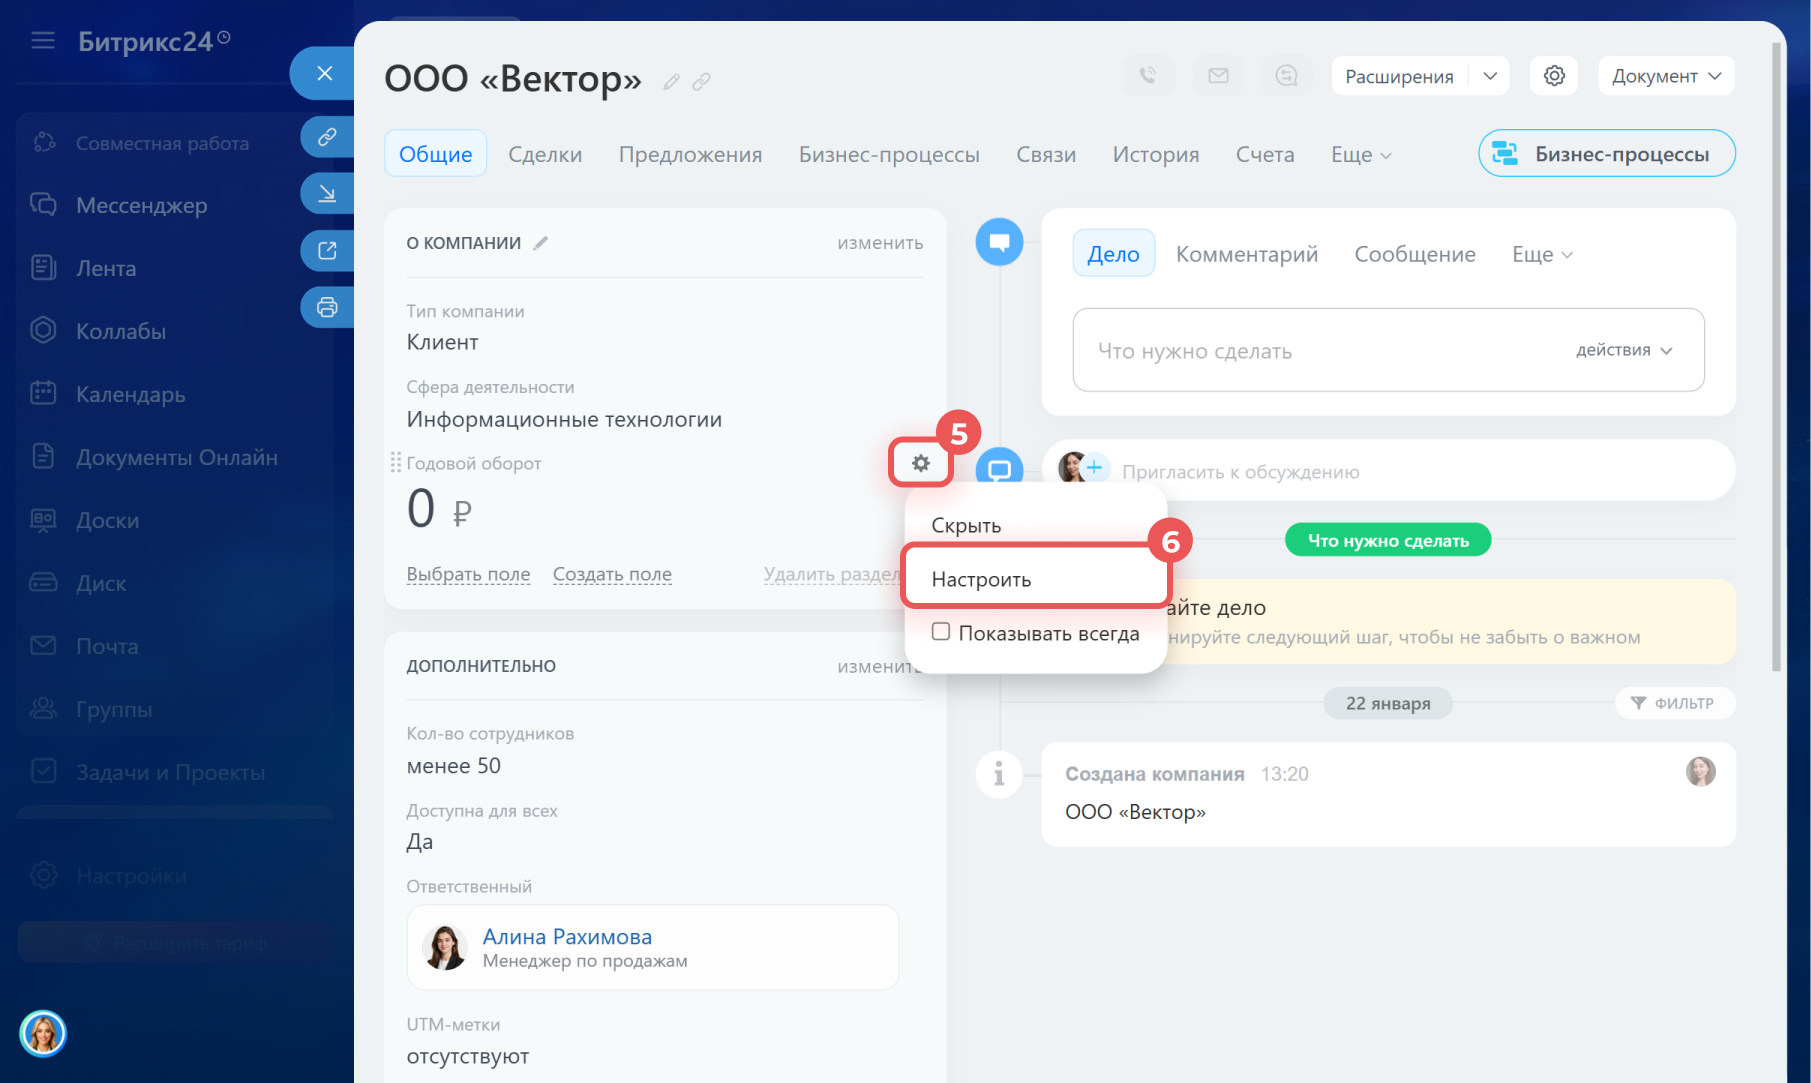Open the Расширения dropdown arrow
The height and width of the screenshot is (1083, 1811).
(1489, 76)
